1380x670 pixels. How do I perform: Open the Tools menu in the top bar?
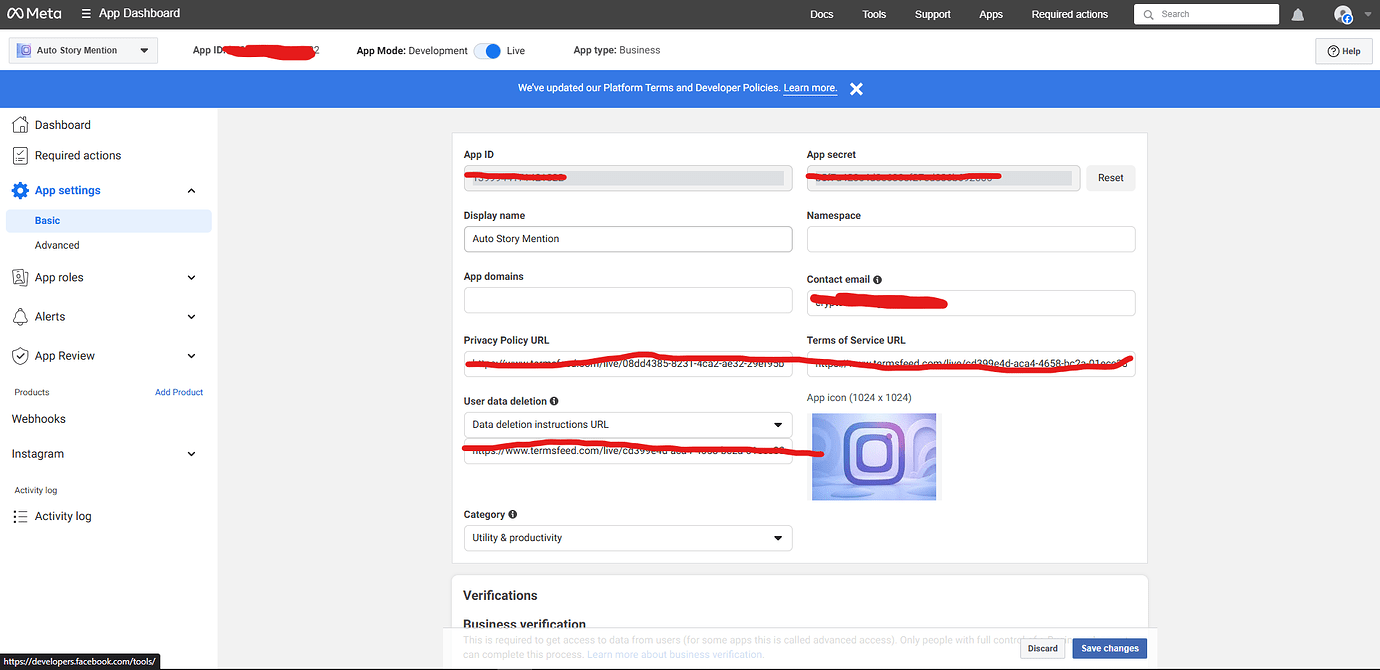point(873,14)
